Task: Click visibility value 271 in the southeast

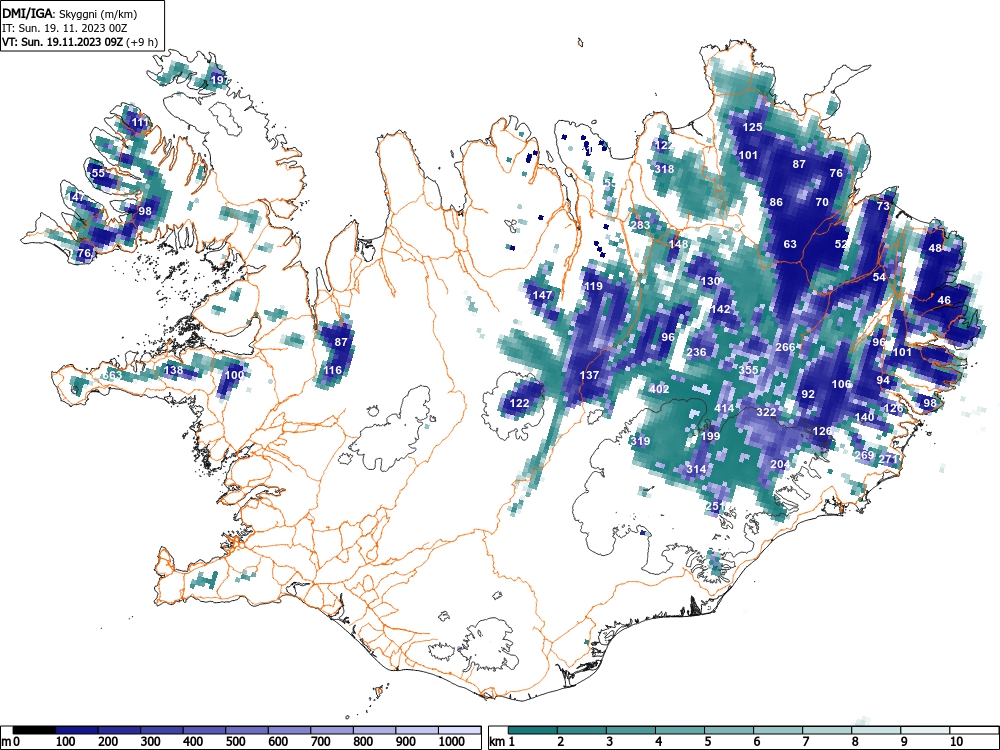Action: pos(888,459)
